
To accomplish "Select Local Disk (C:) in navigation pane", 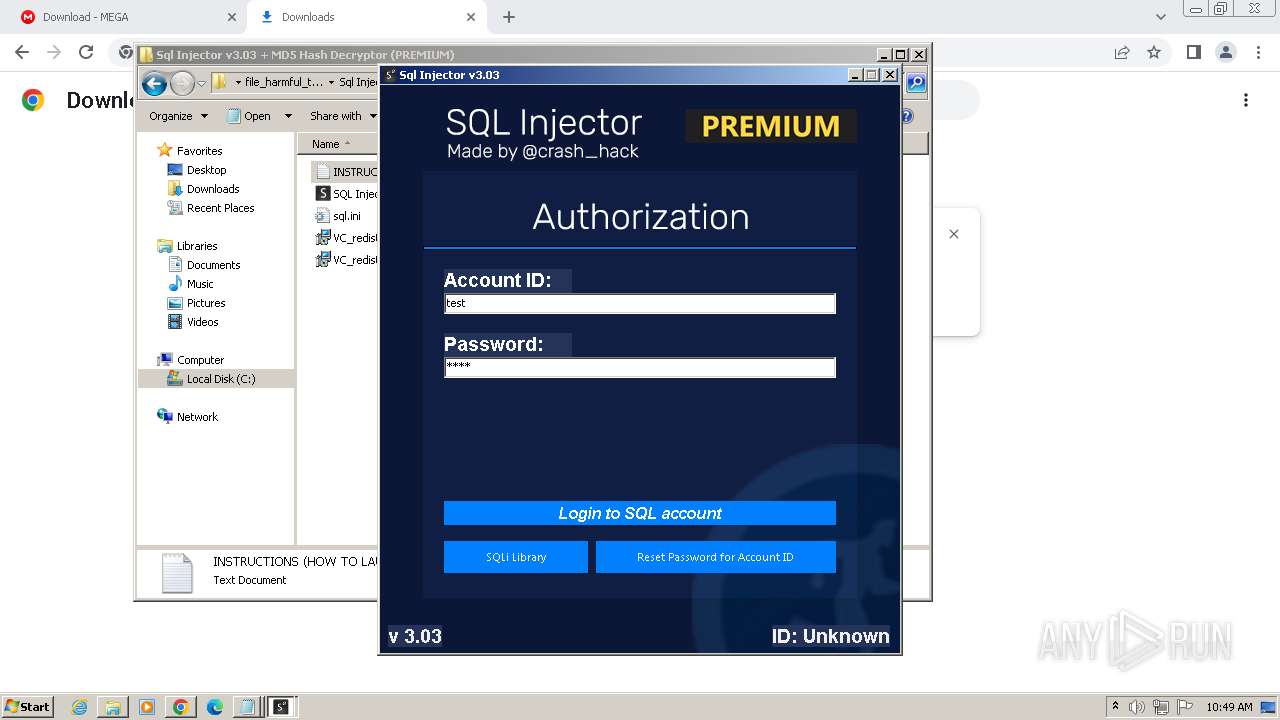I will (221, 379).
